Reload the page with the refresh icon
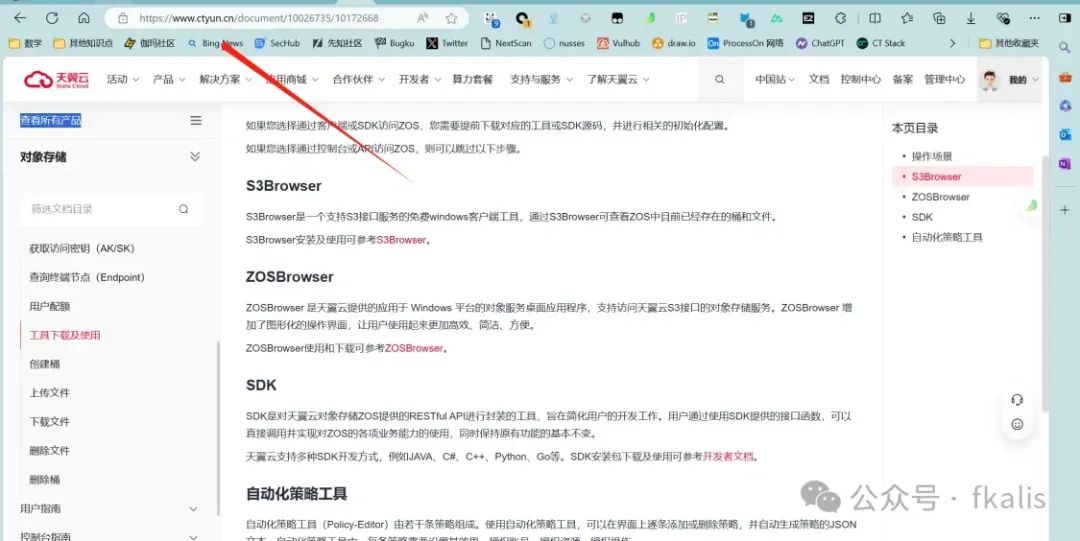Viewport: 1080px width, 541px height. [x=52, y=18]
